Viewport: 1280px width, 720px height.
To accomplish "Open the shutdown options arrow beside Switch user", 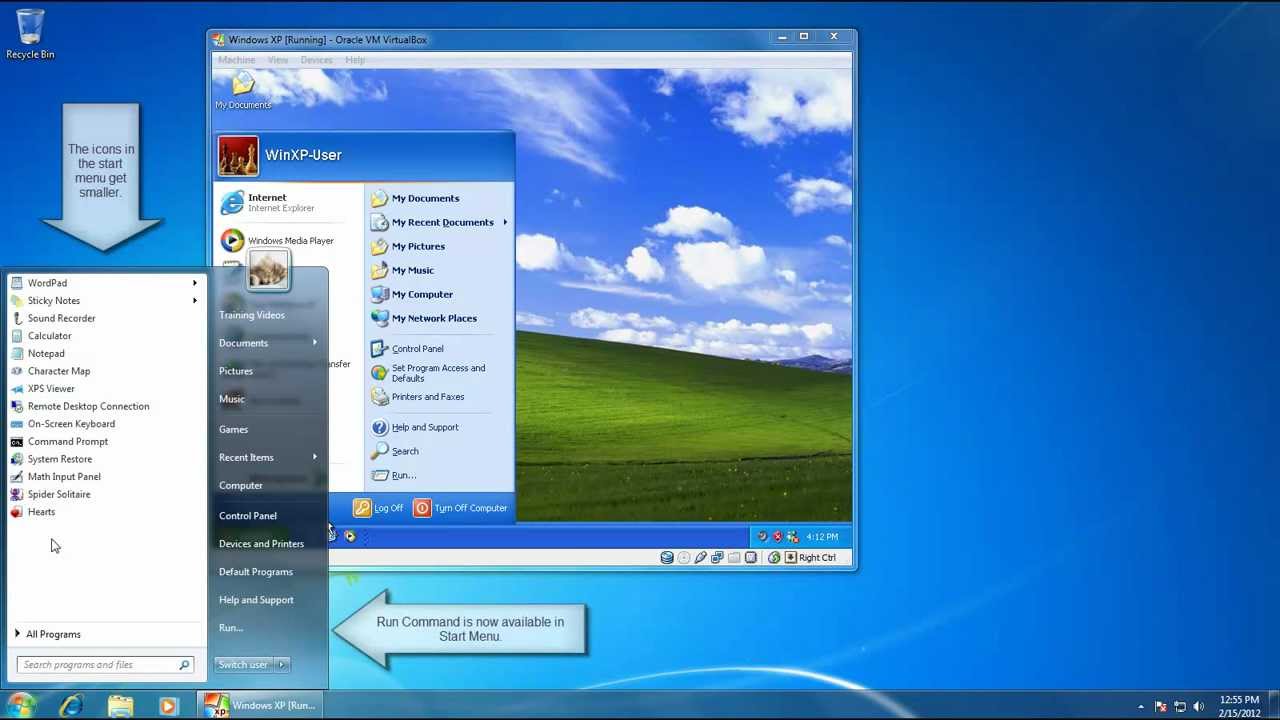I will point(282,664).
